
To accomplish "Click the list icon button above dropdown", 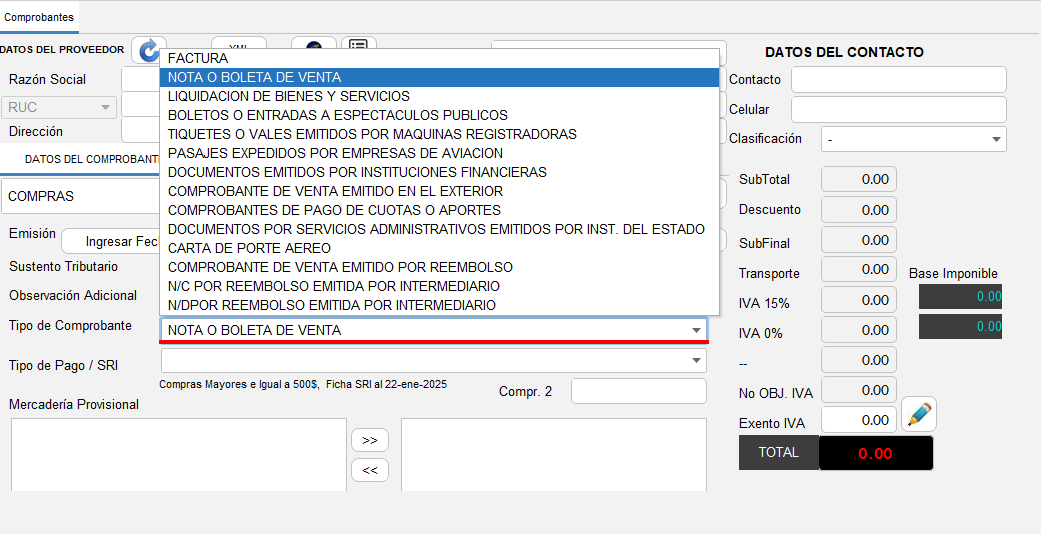I will coord(359,44).
